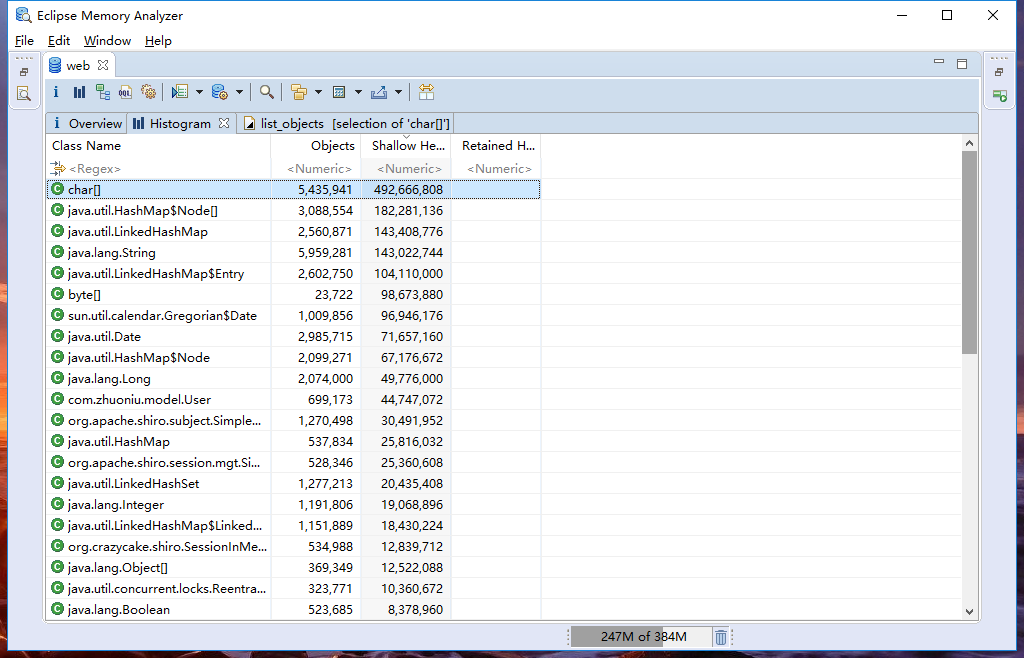Select the java.lang.String row
The image size is (1024, 658).
click(x=293, y=253)
